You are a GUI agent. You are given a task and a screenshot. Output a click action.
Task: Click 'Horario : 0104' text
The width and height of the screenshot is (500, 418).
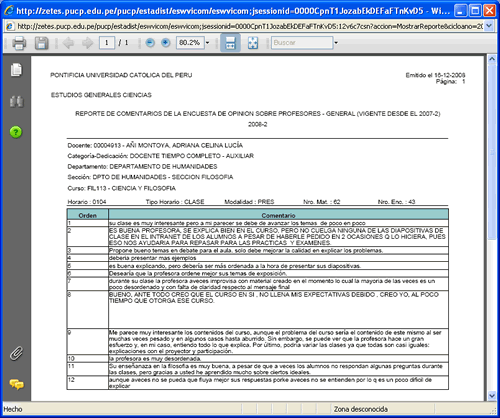87,202
